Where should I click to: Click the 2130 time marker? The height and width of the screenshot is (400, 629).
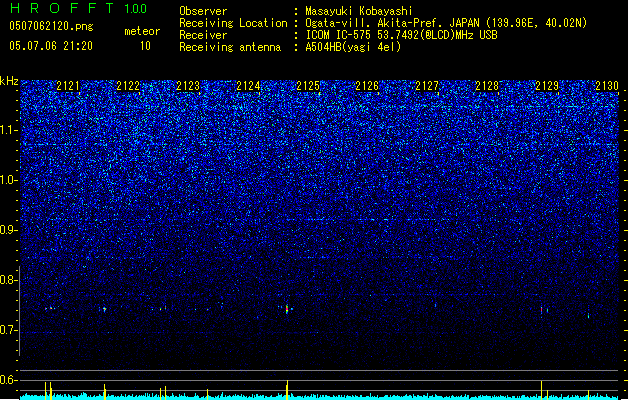pyautogui.click(x=607, y=86)
